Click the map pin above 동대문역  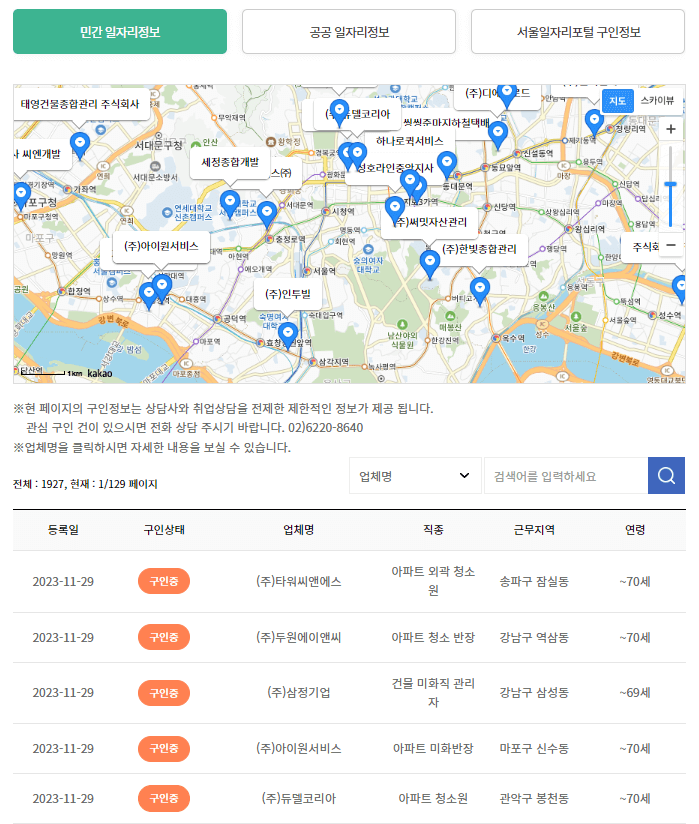click(x=447, y=164)
